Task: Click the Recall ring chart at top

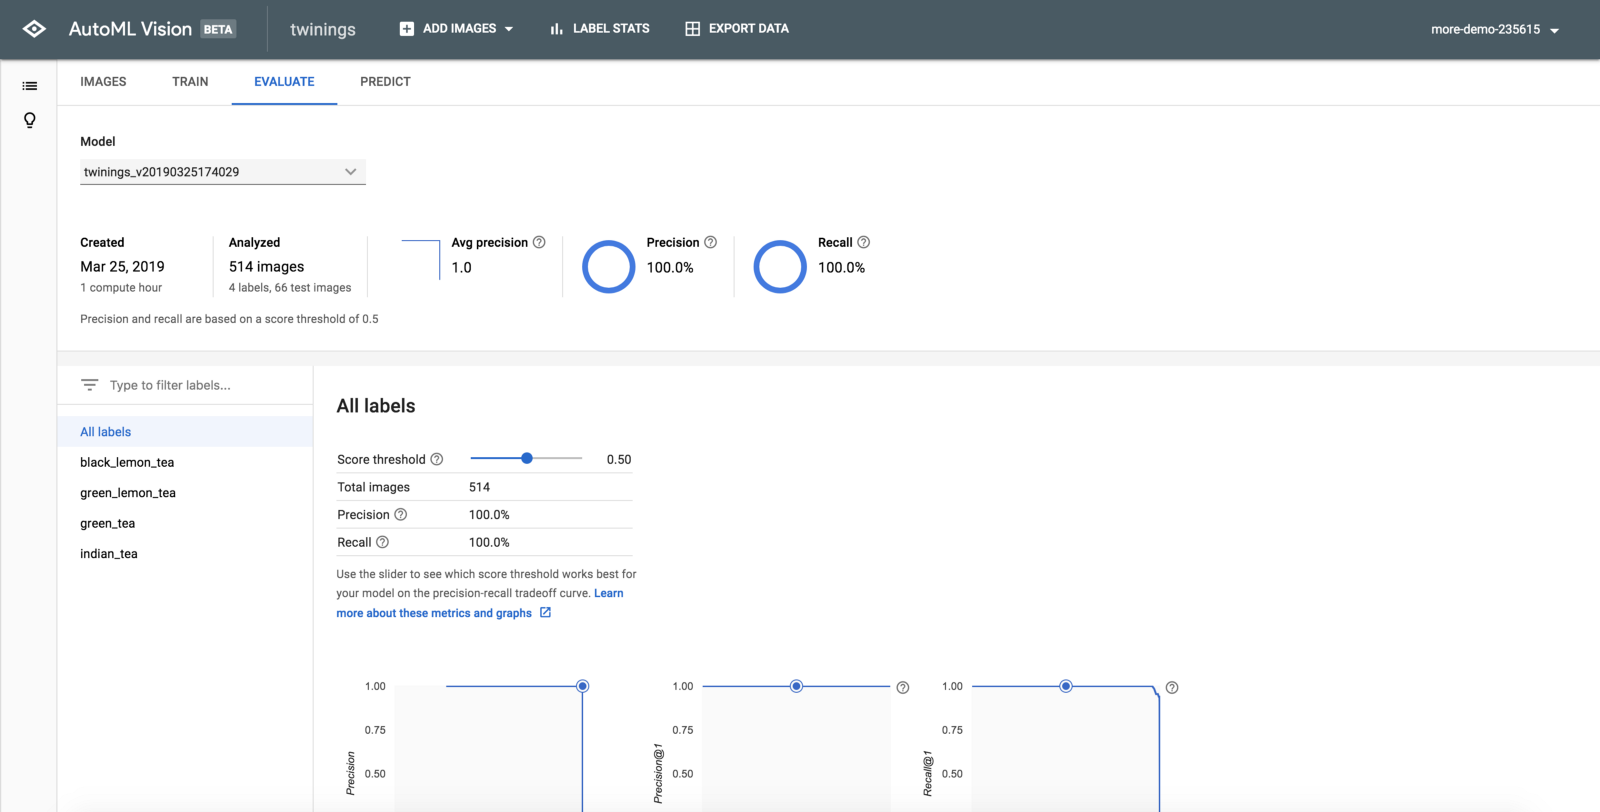Action: (780, 267)
